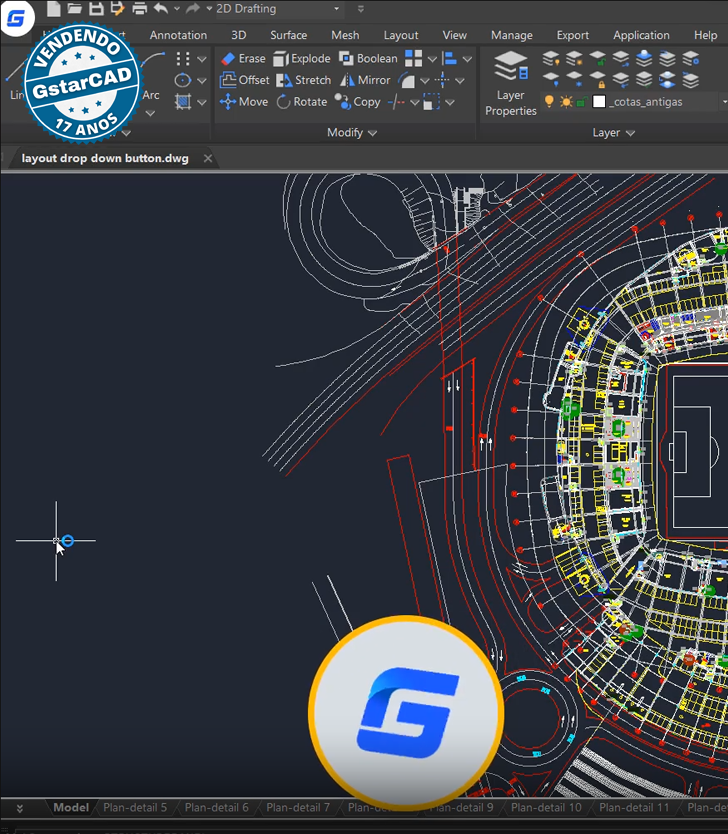
Task: Click the Save As icon with pencil
Action: (117, 9)
